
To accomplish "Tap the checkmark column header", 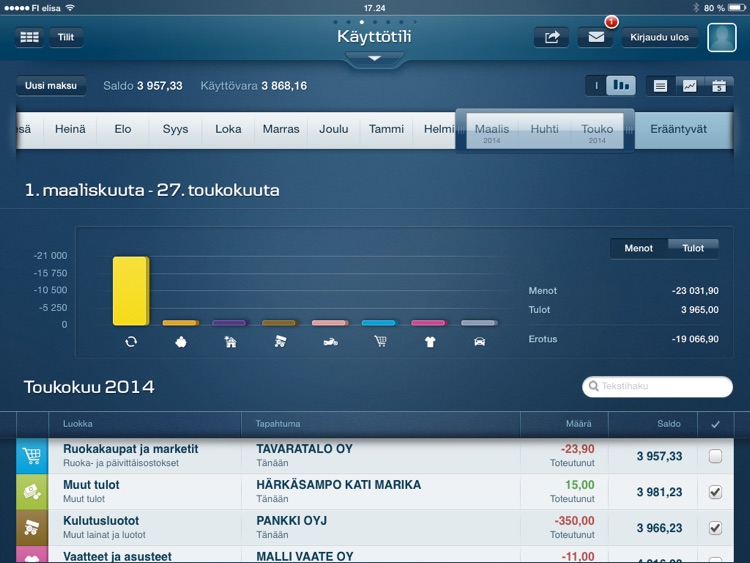I will [715, 424].
